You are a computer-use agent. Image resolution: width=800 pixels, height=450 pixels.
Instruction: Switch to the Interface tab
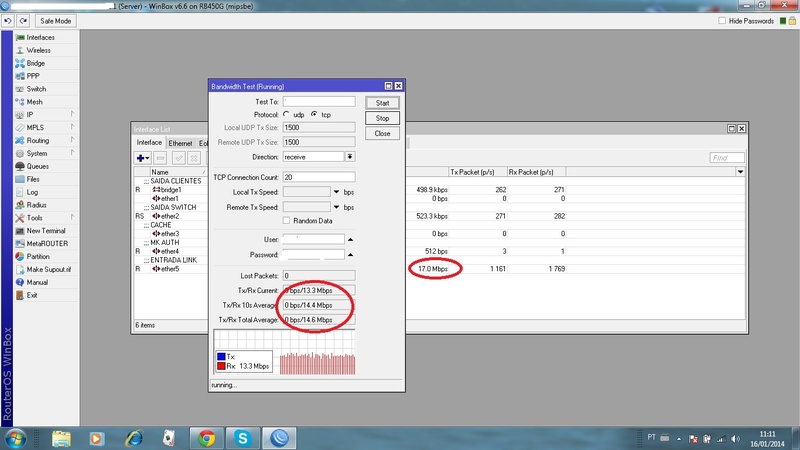coord(149,143)
